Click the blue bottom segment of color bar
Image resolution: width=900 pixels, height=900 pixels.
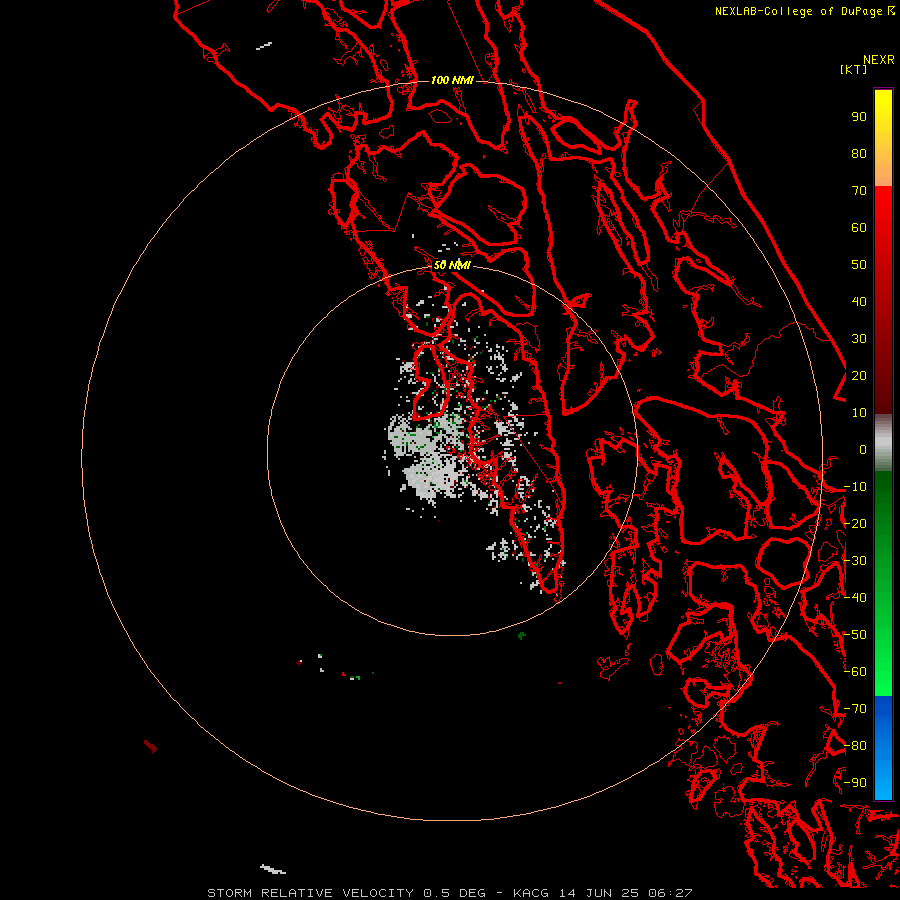coord(883,748)
